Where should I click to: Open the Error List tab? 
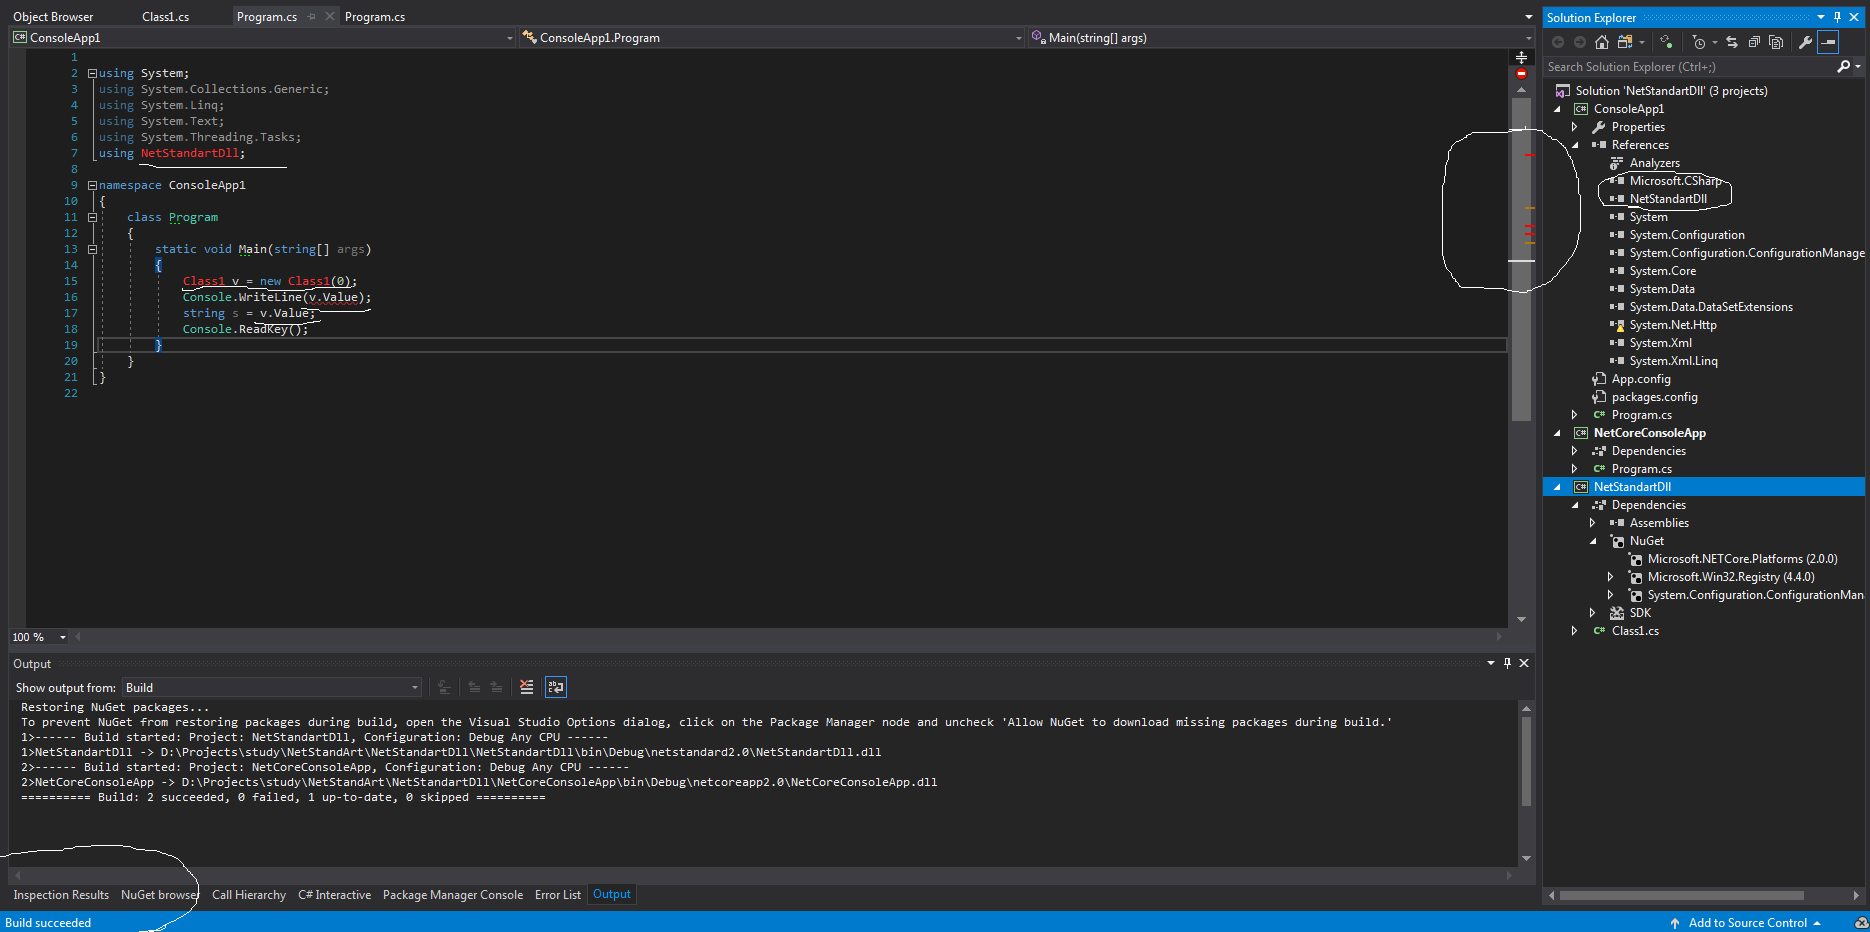[557, 895]
